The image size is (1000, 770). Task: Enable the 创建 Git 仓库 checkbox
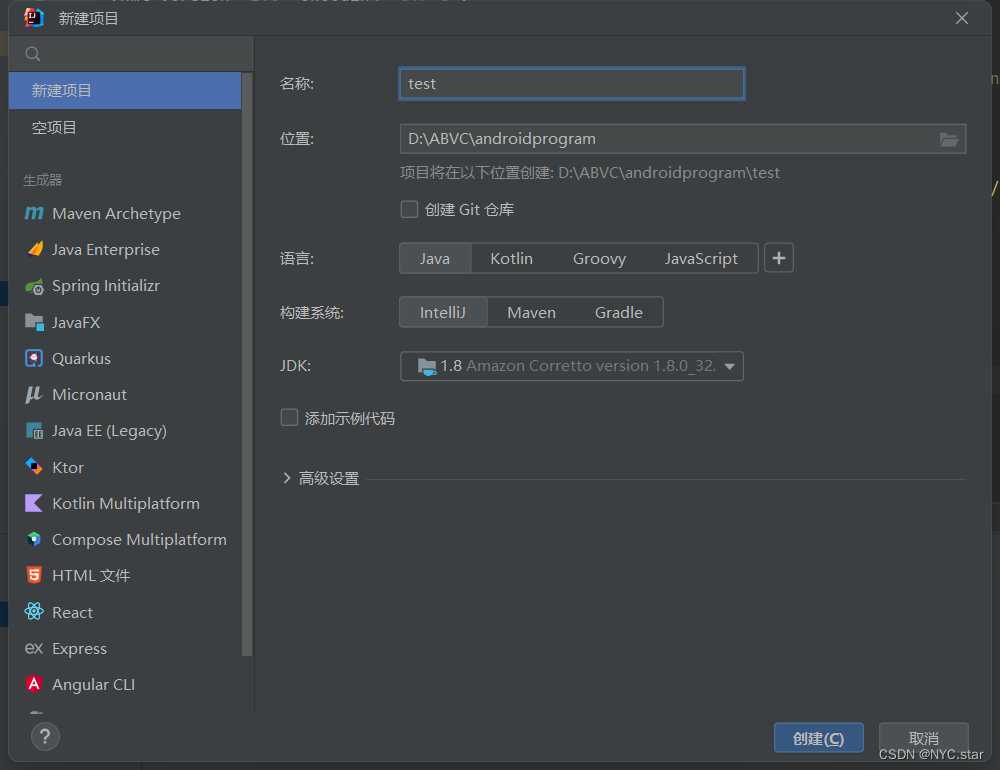pos(409,209)
